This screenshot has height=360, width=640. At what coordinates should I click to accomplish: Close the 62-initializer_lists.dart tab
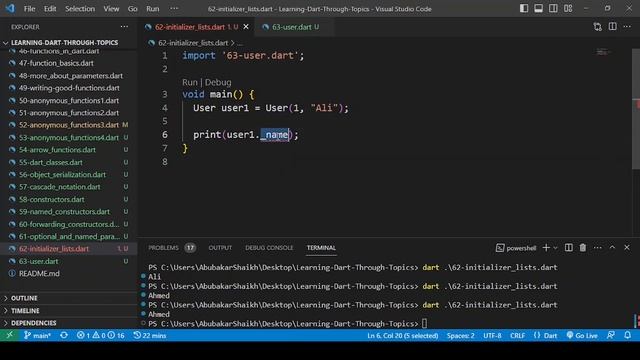tap(246, 27)
